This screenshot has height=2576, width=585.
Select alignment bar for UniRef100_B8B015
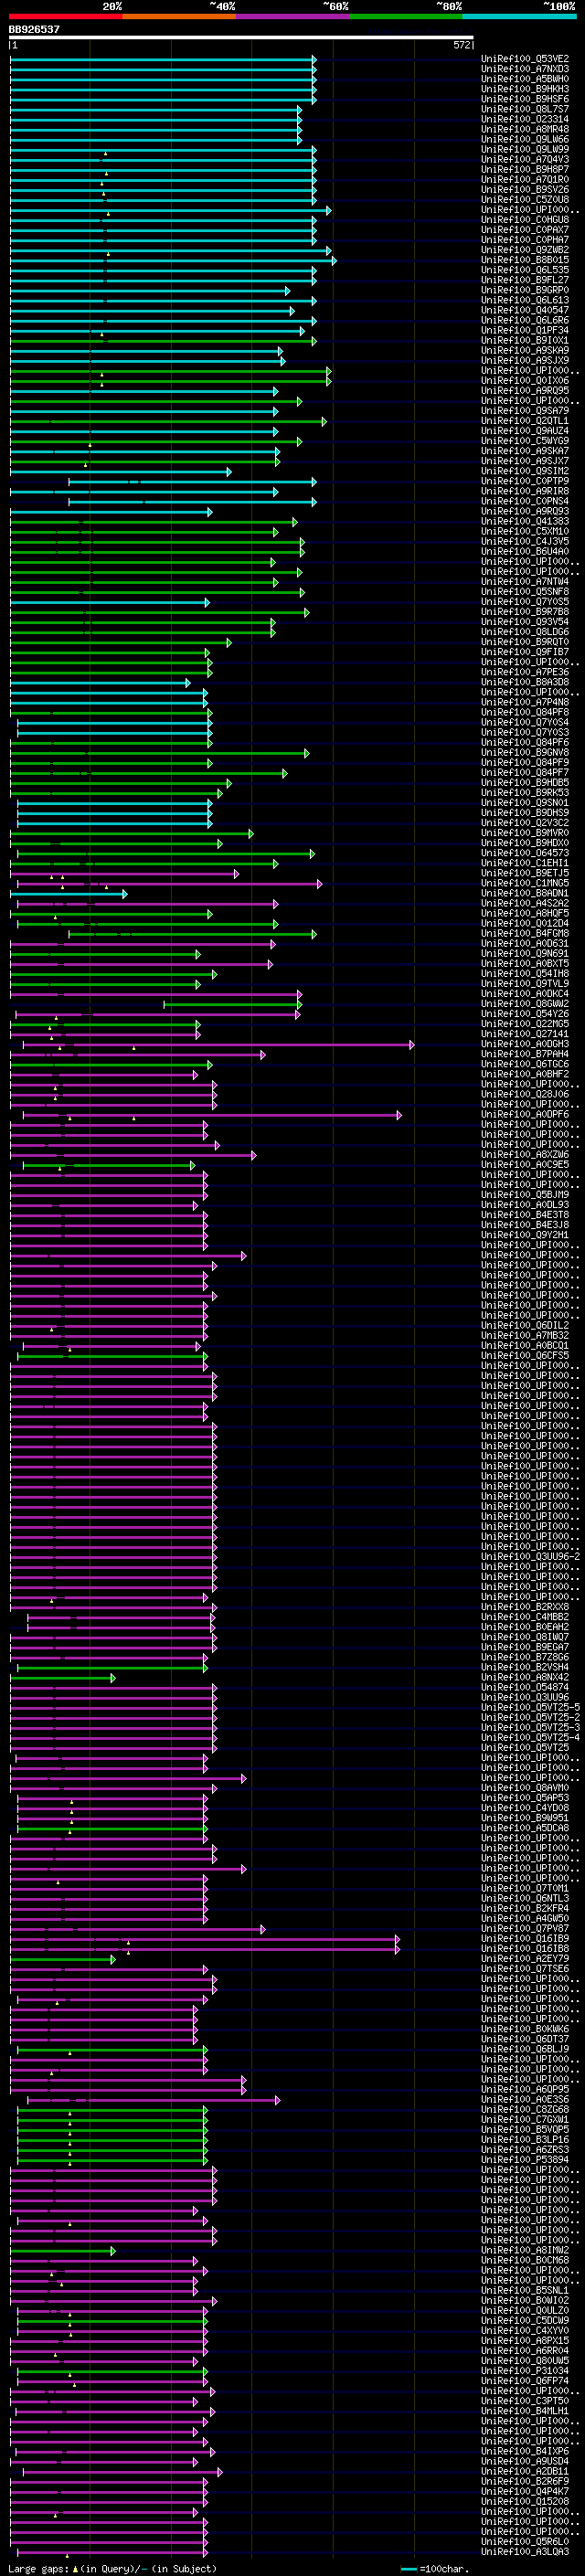click(173, 260)
